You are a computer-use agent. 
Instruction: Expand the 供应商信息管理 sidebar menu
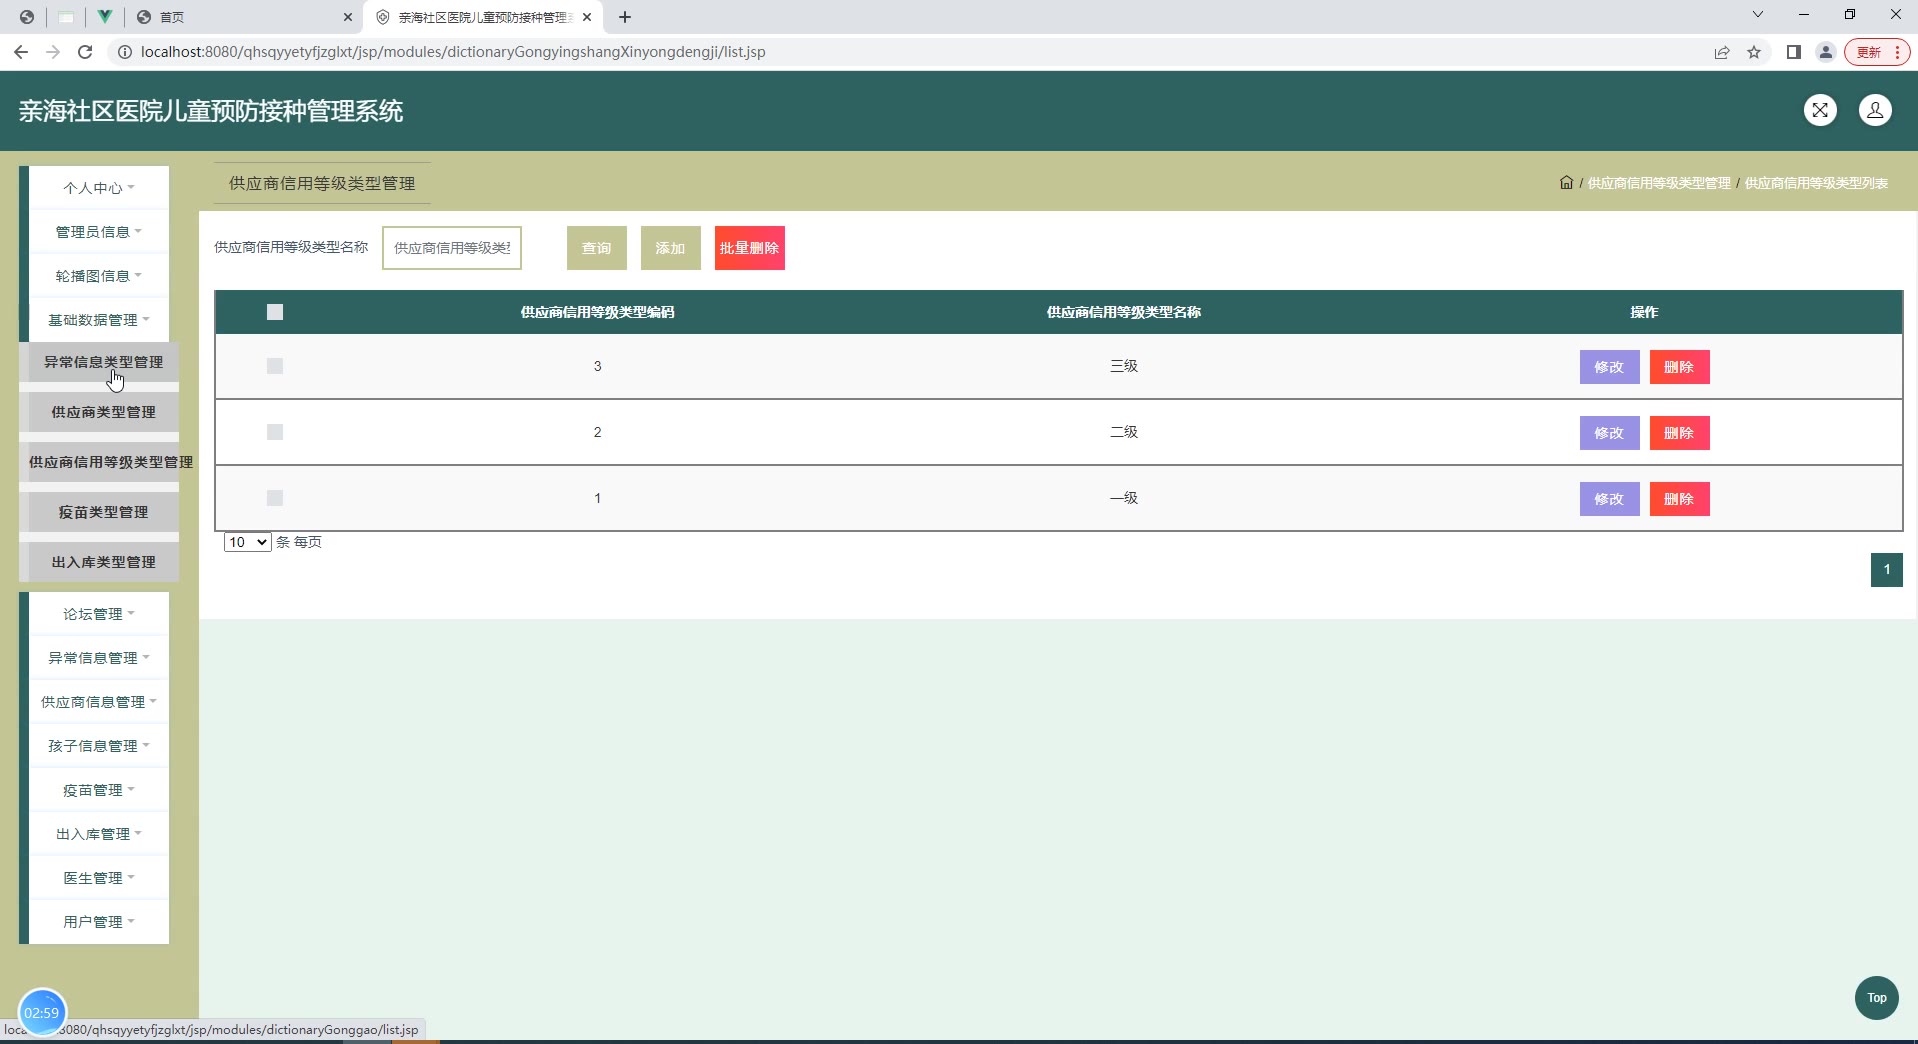click(x=98, y=702)
